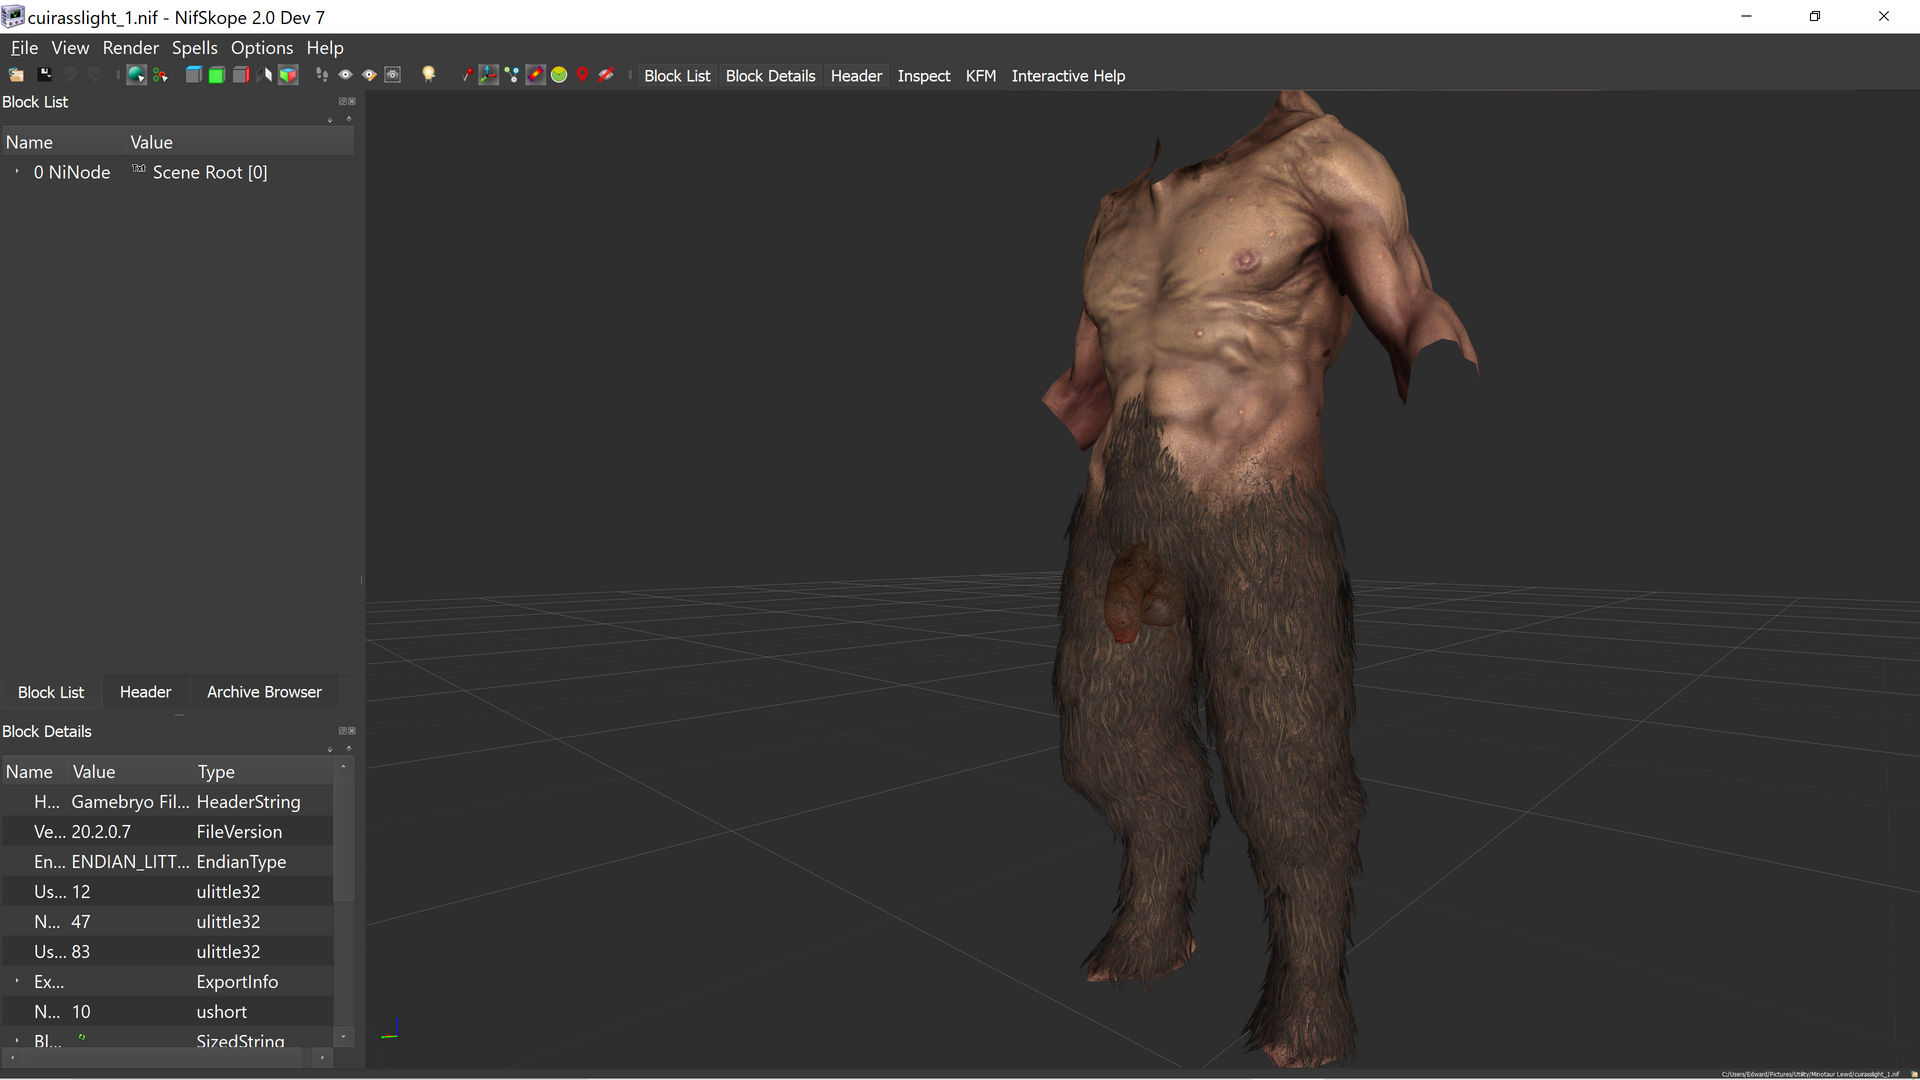Click Block Details Type column header
Screen dimensions: 1920x1080
click(263, 772)
